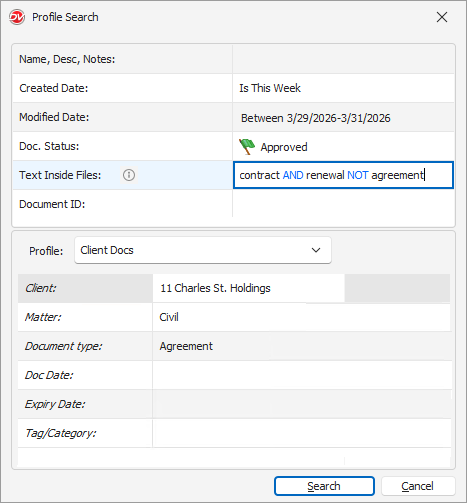Click the Modified Date: label
Screen dimensions: 467x503
[x=54, y=117]
